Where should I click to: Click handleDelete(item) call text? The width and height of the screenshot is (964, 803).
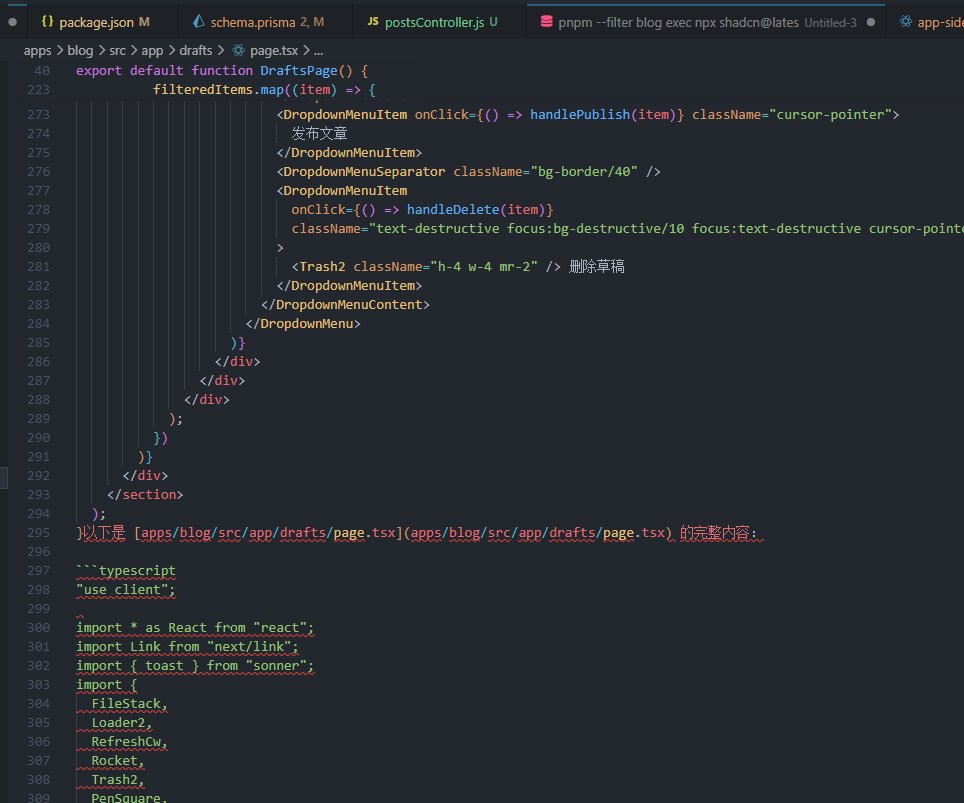pos(475,210)
